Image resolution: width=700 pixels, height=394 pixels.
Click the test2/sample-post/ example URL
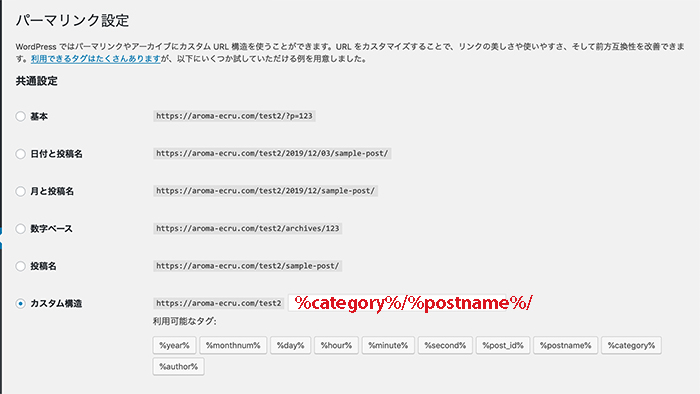pos(248,266)
